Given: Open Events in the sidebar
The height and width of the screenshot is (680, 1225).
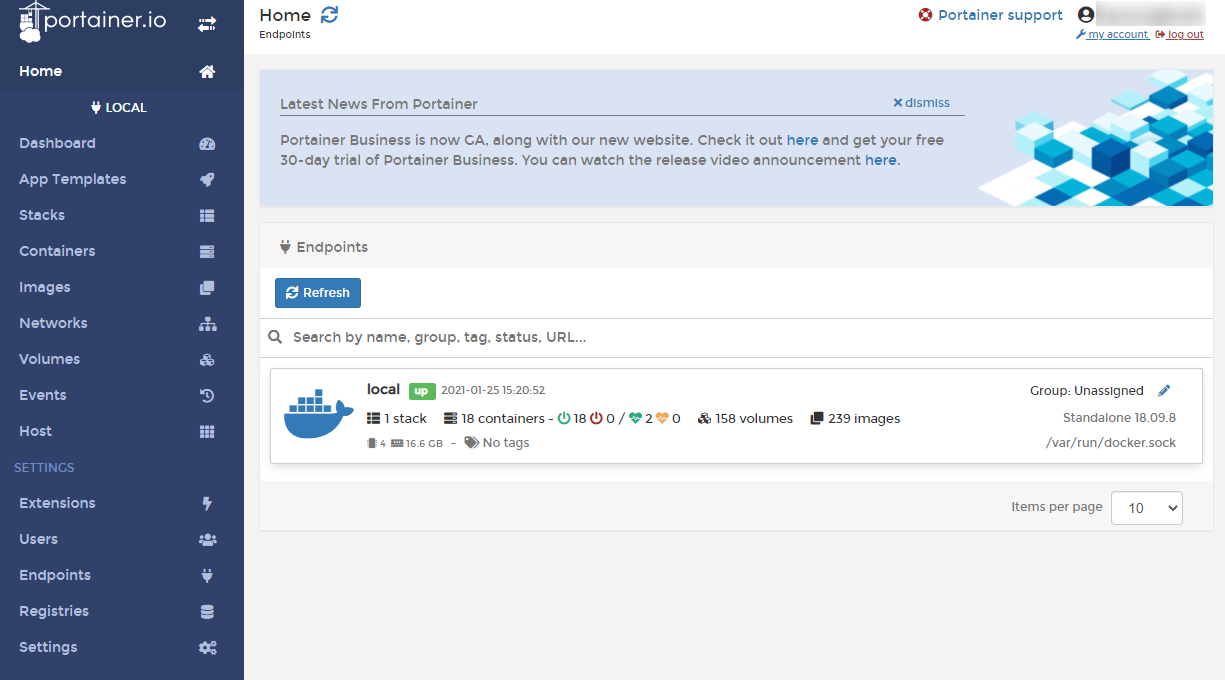Looking at the screenshot, I should pyautogui.click(x=122, y=396).
